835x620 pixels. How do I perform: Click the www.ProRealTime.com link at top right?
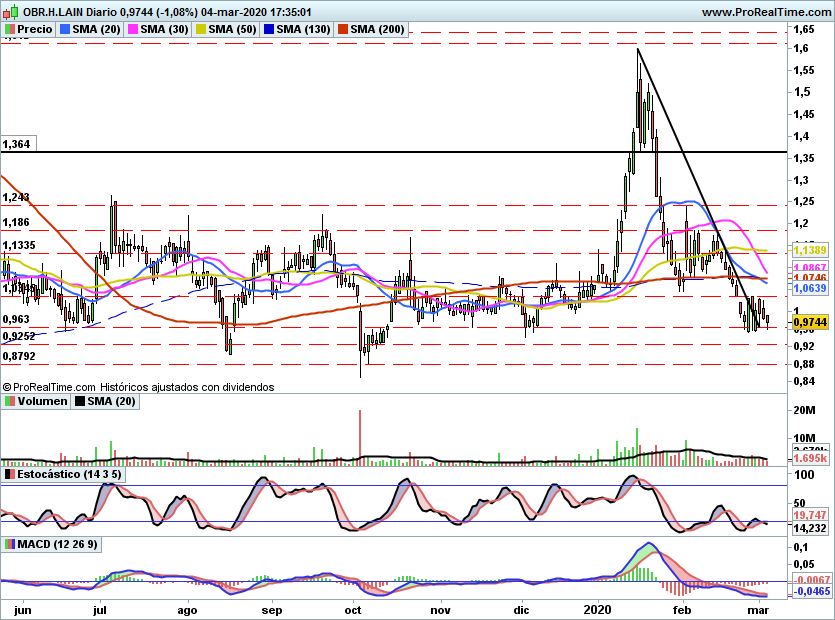[765, 12]
